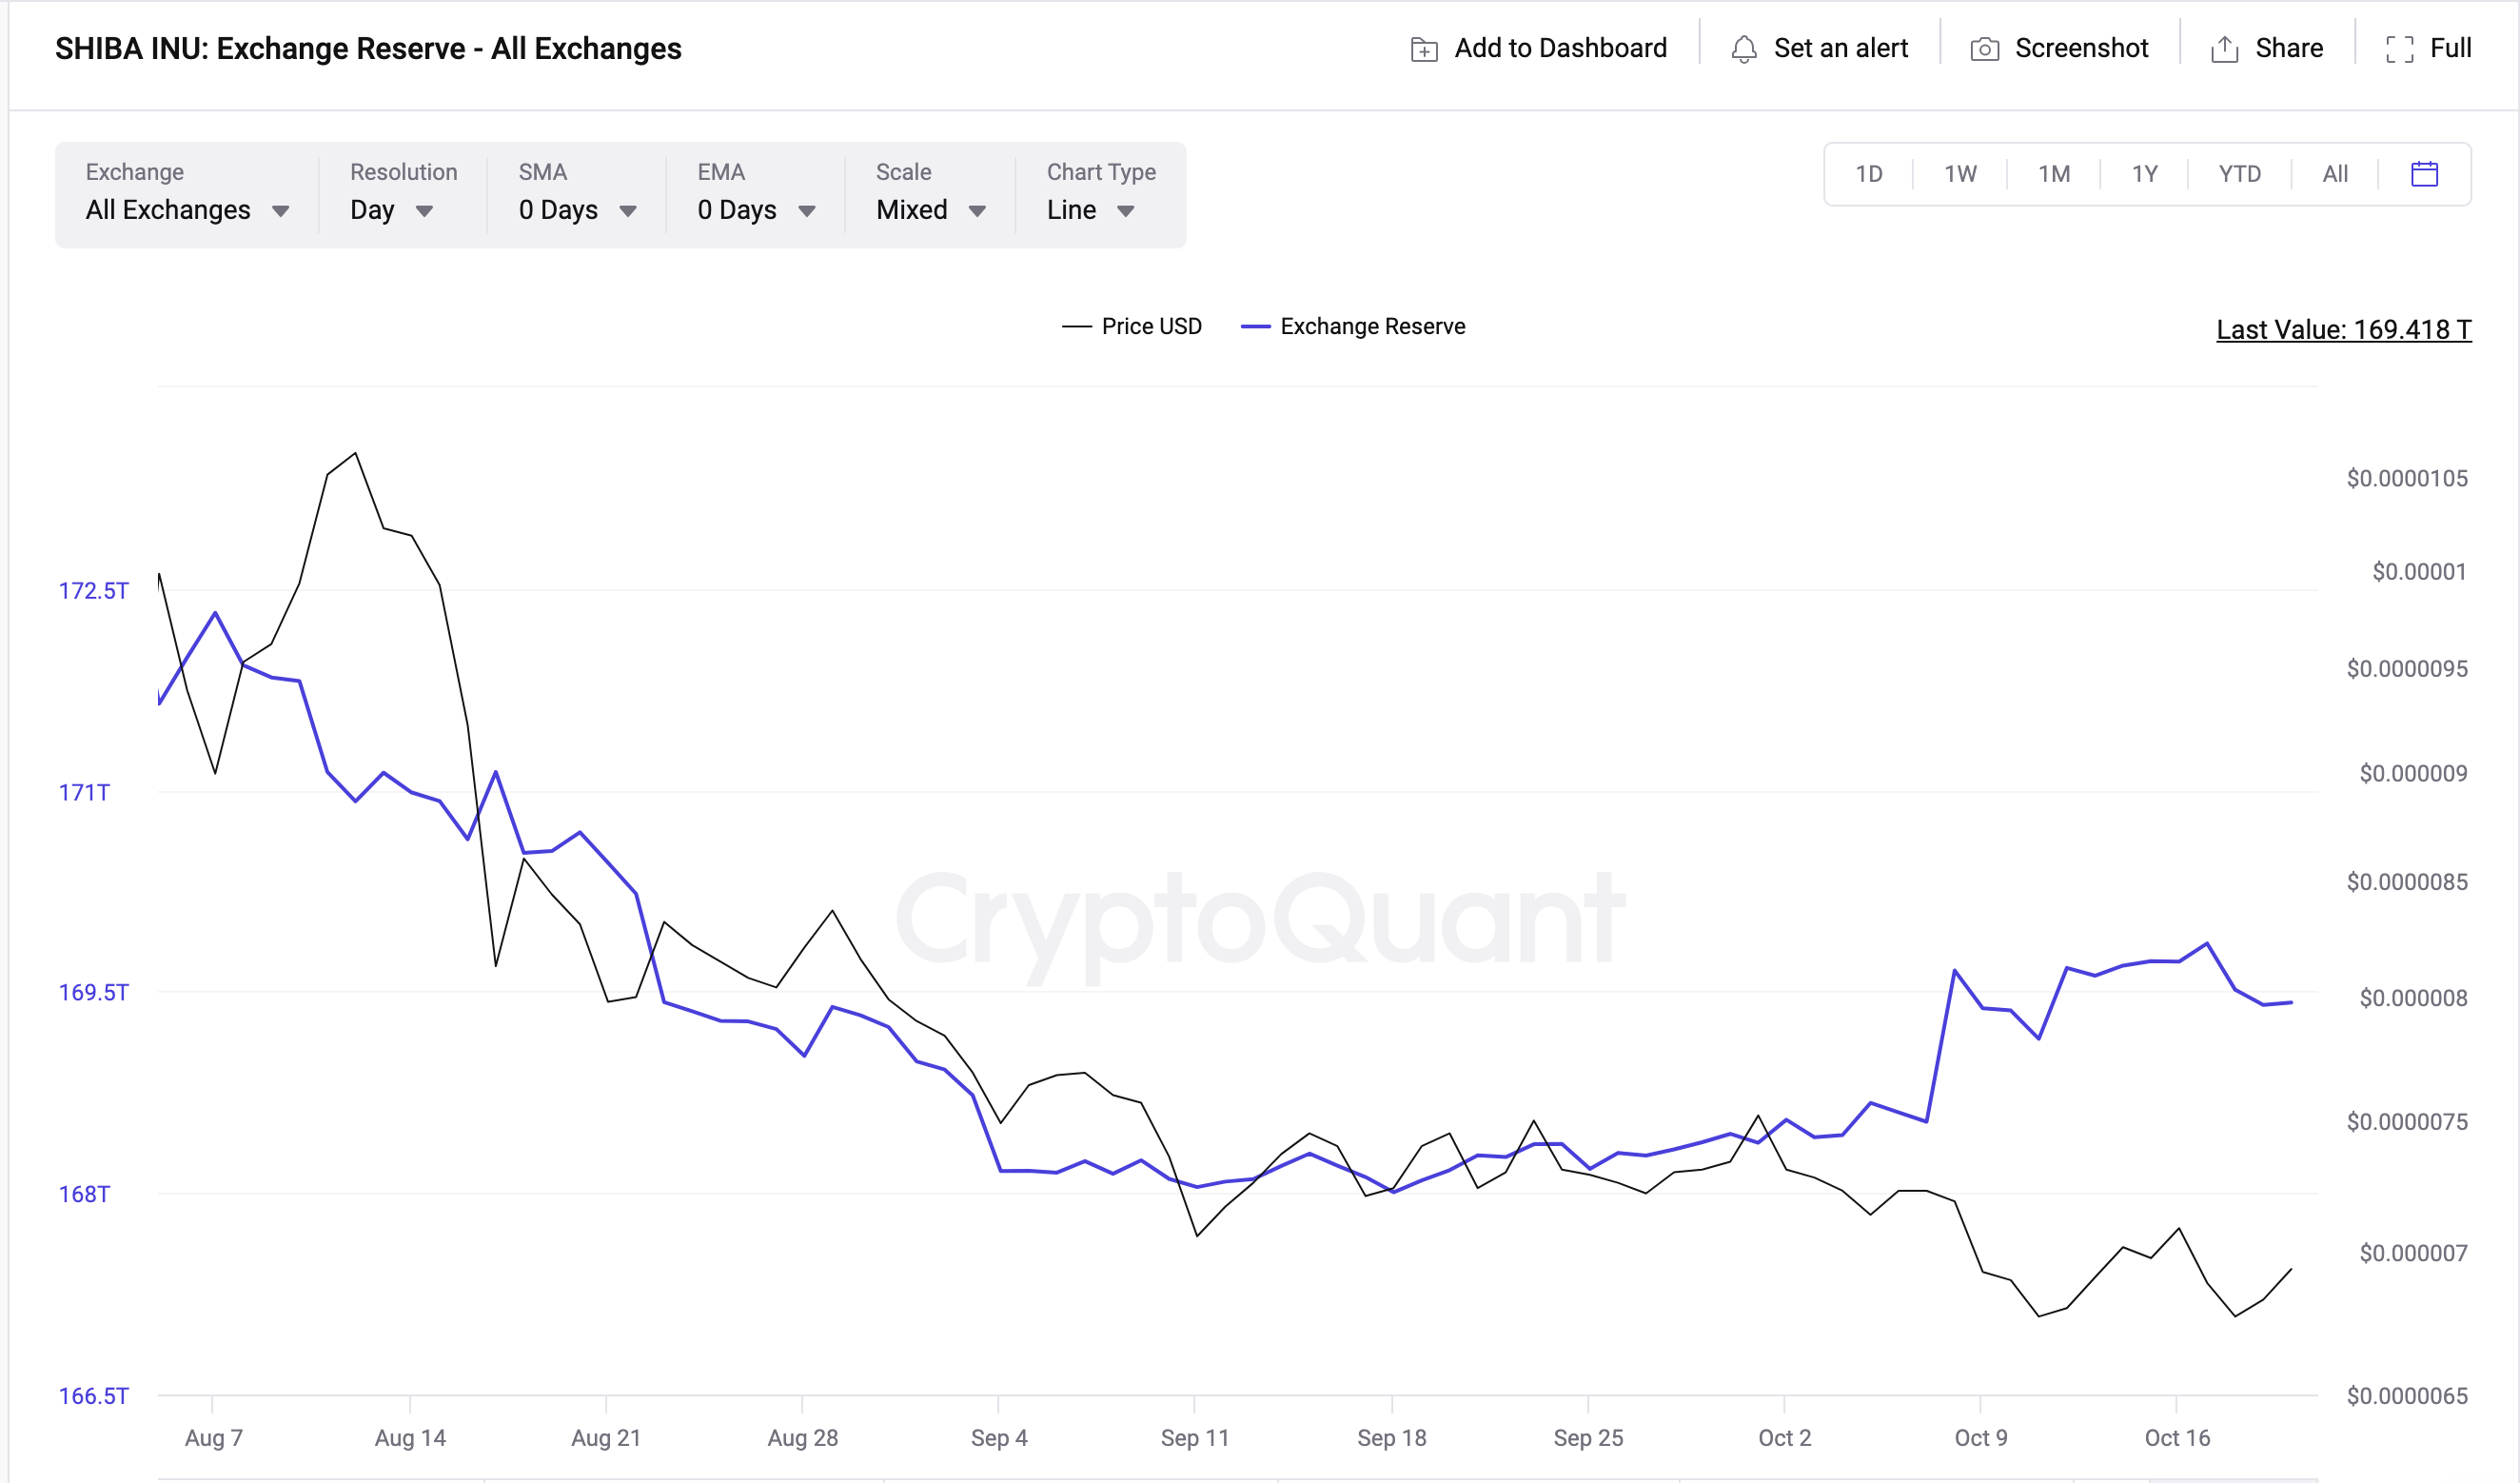Toggle Price USD series in legend
This screenshot has height=1483, width=2520.
click(1151, 326)
